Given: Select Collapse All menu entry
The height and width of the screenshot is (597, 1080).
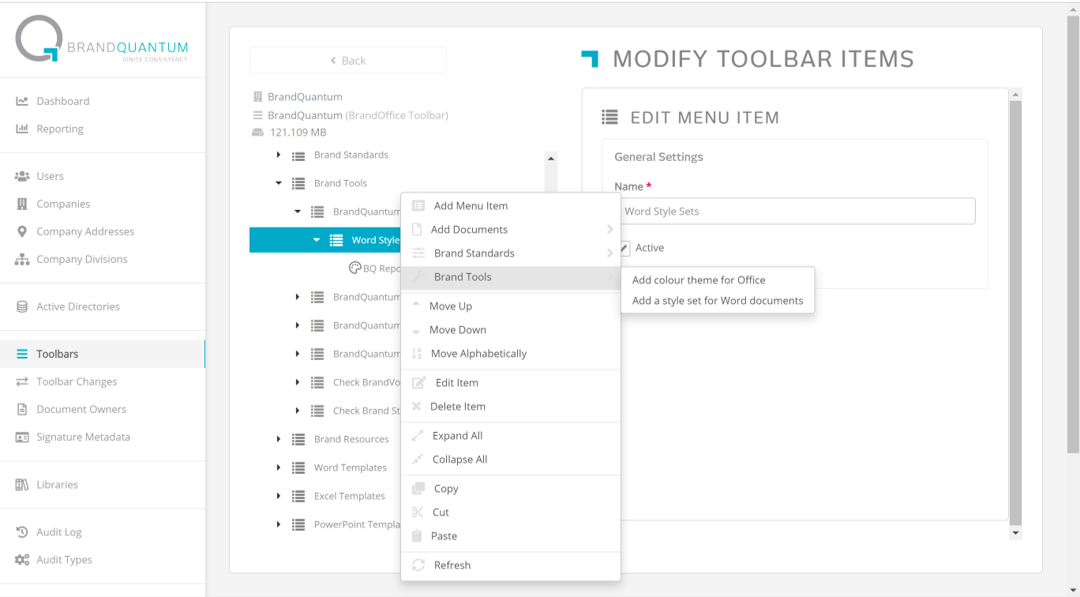Looking at the screenshot, I should [510, 459].
